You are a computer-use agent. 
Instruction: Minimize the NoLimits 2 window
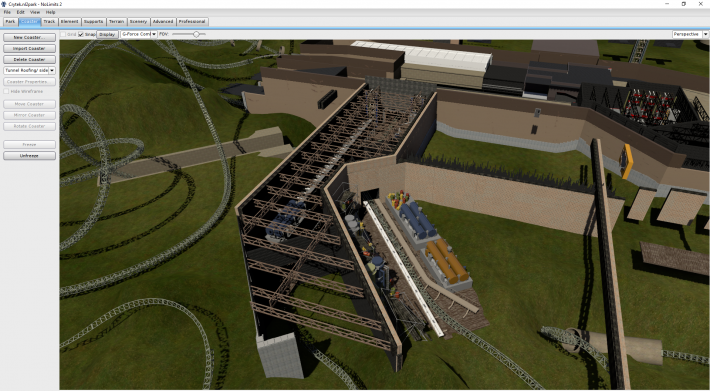tap(667, 4)
